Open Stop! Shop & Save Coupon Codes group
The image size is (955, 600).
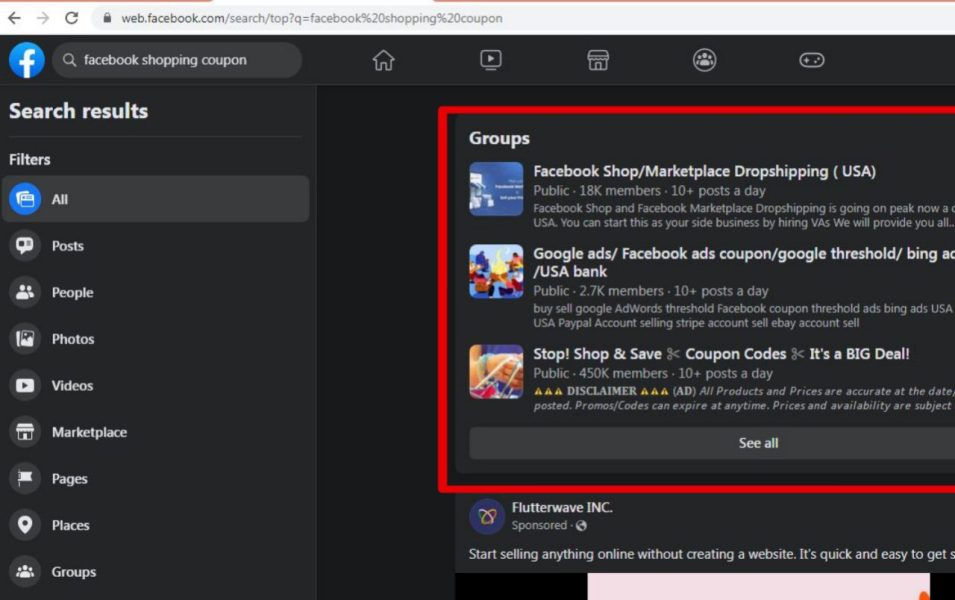pyautogui.click(x=721, y=354)
